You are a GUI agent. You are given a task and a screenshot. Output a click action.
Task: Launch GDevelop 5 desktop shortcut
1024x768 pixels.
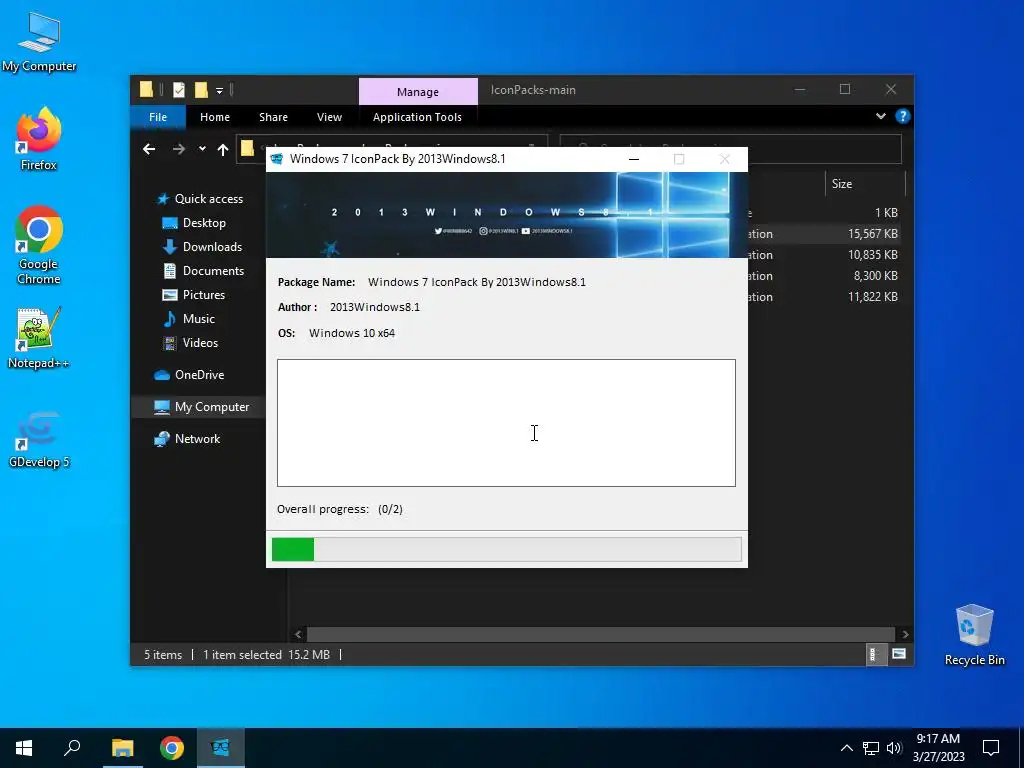coord(39,439)
